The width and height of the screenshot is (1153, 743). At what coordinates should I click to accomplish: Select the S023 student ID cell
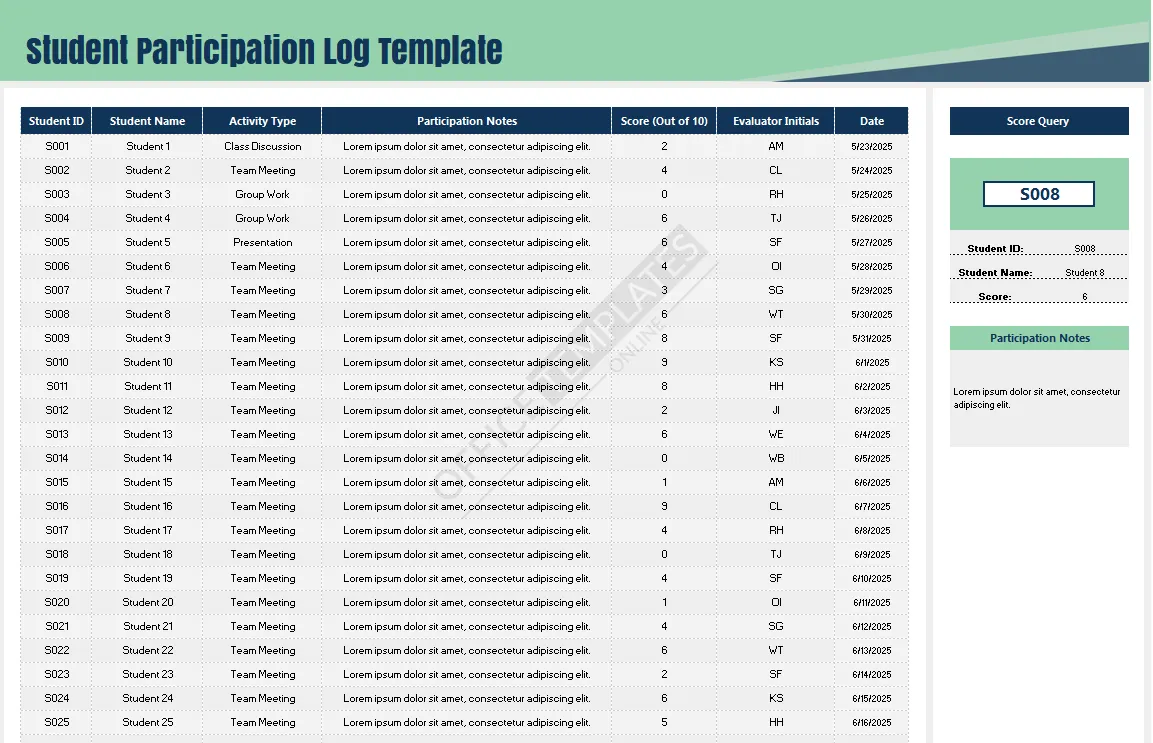[x=57, y=675]
